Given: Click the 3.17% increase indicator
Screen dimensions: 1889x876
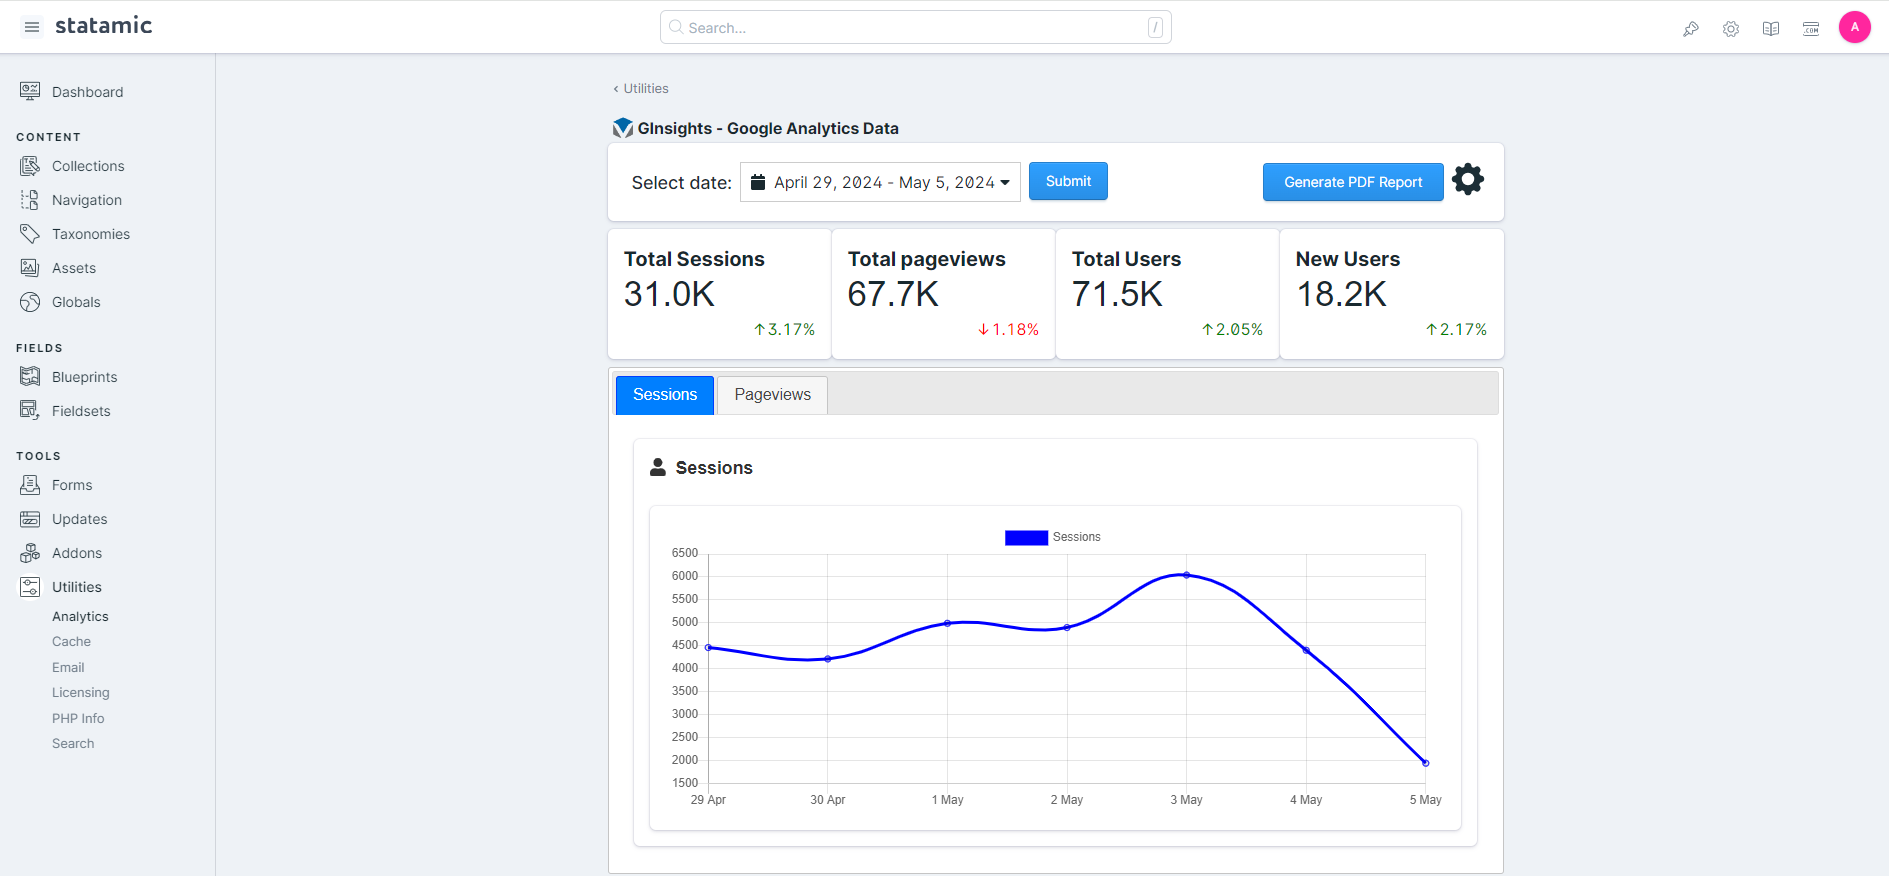Looking at the screenshot, I should (784, 330).
